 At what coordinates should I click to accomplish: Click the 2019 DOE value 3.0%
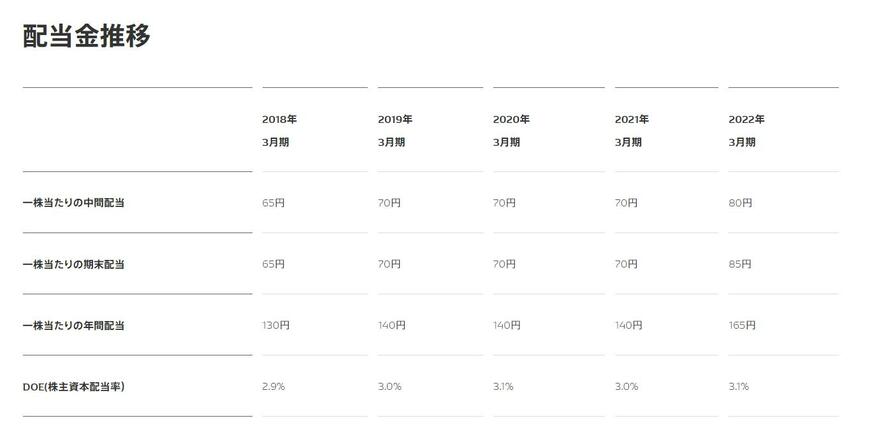pyautogui.click(x=389, y=387)
